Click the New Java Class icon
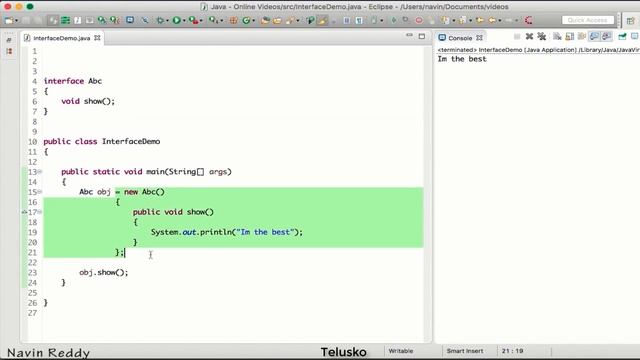 click(246, 20)
